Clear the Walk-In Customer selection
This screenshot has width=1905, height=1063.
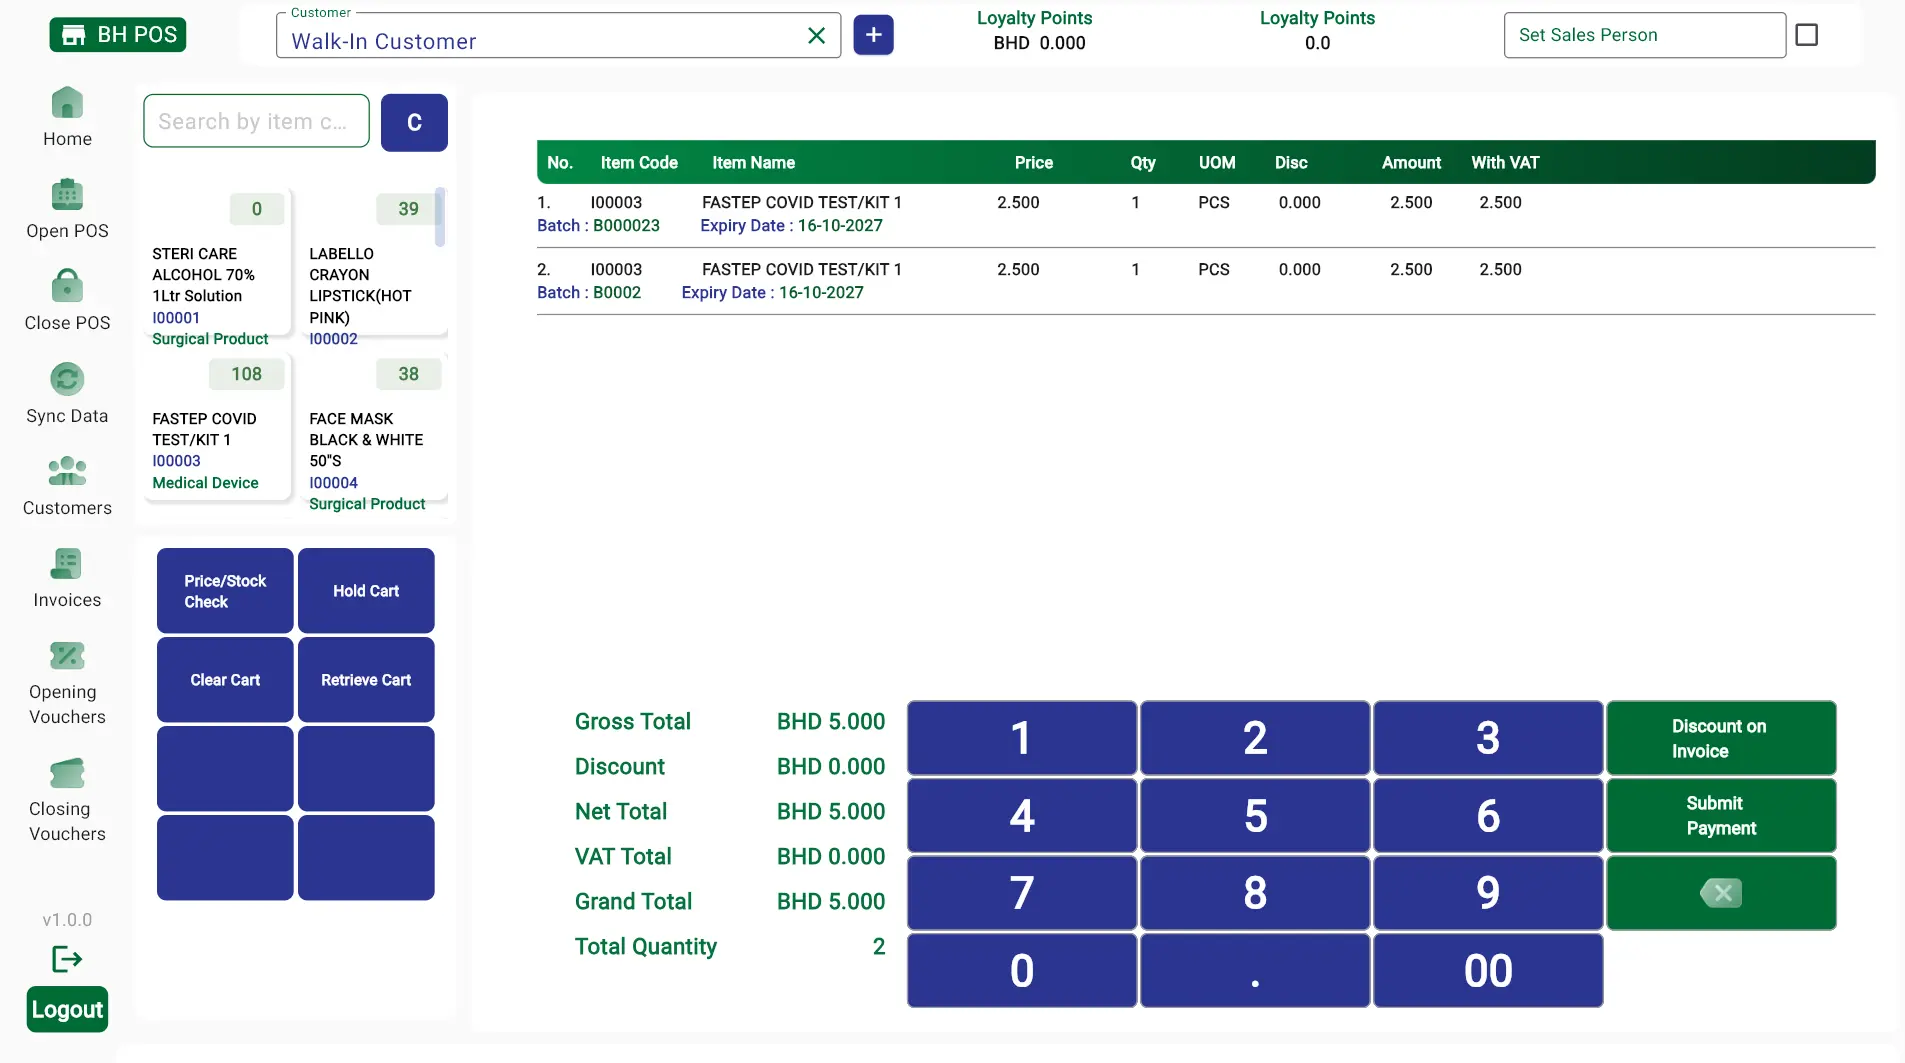[816, 36]
